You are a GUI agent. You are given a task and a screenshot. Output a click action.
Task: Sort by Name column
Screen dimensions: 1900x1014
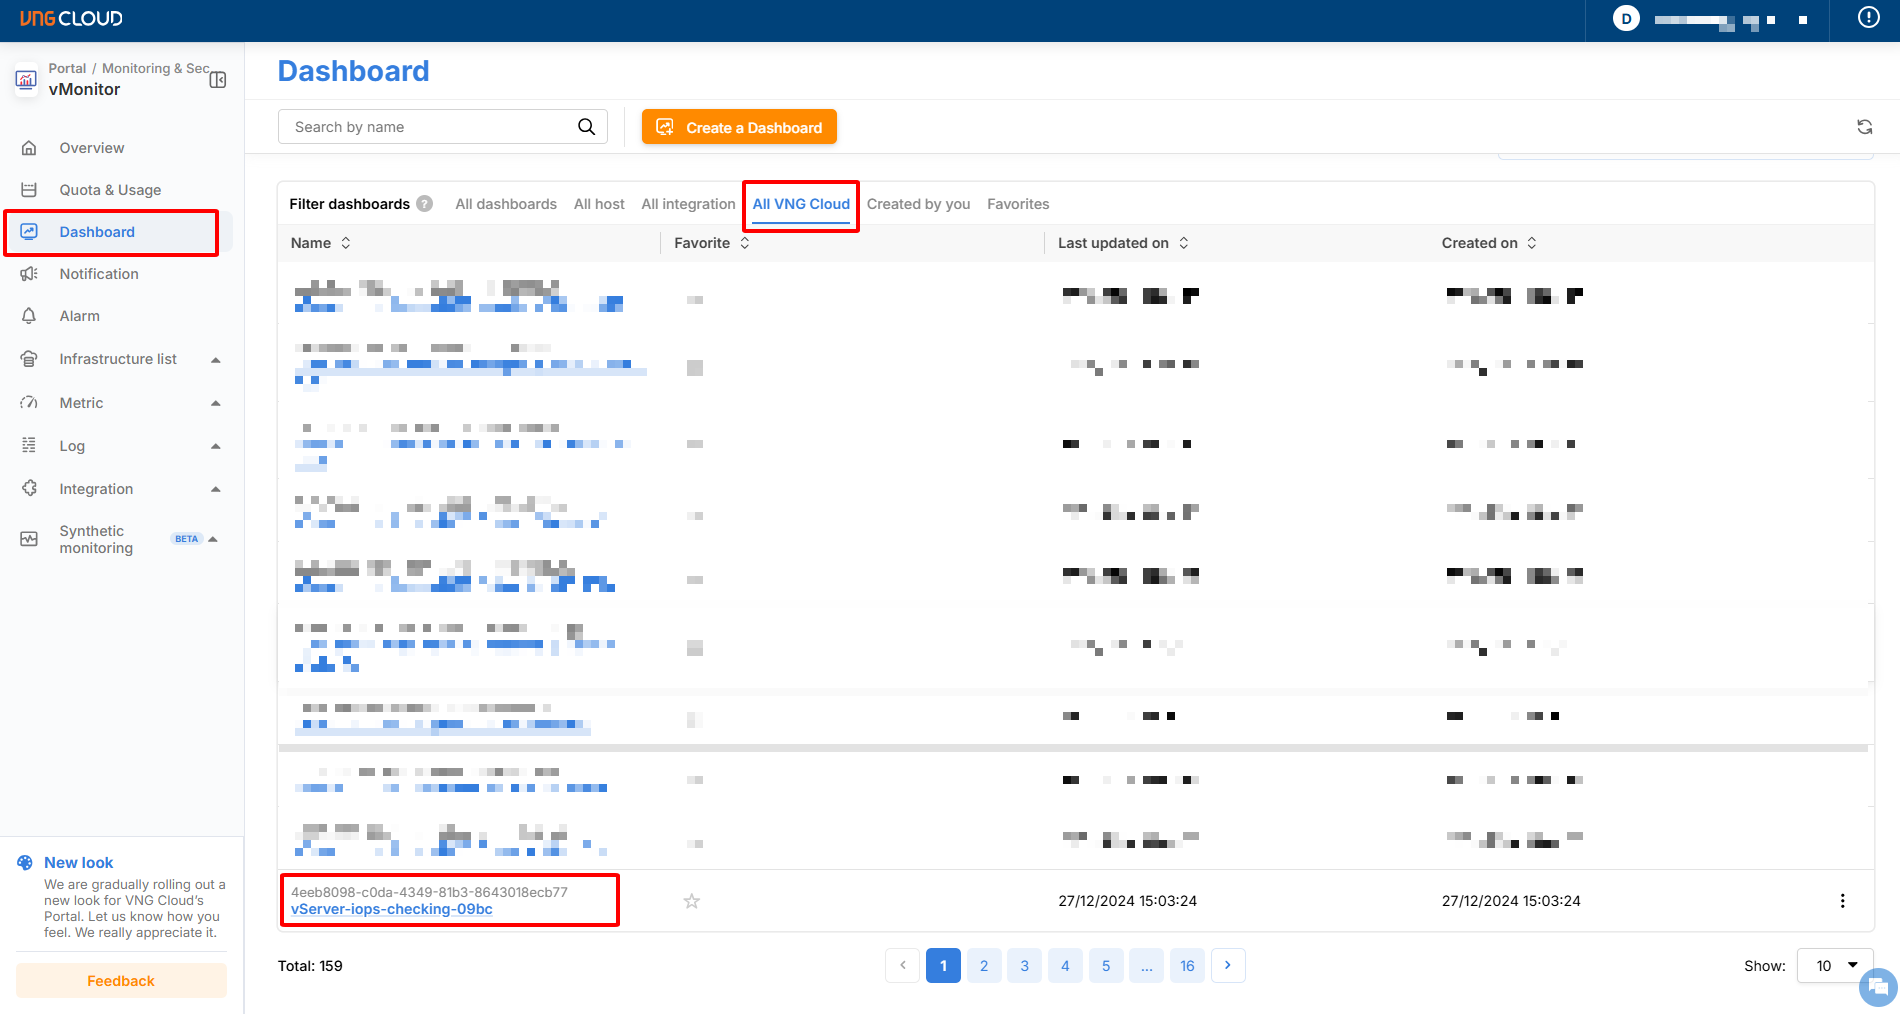[346, 243]
